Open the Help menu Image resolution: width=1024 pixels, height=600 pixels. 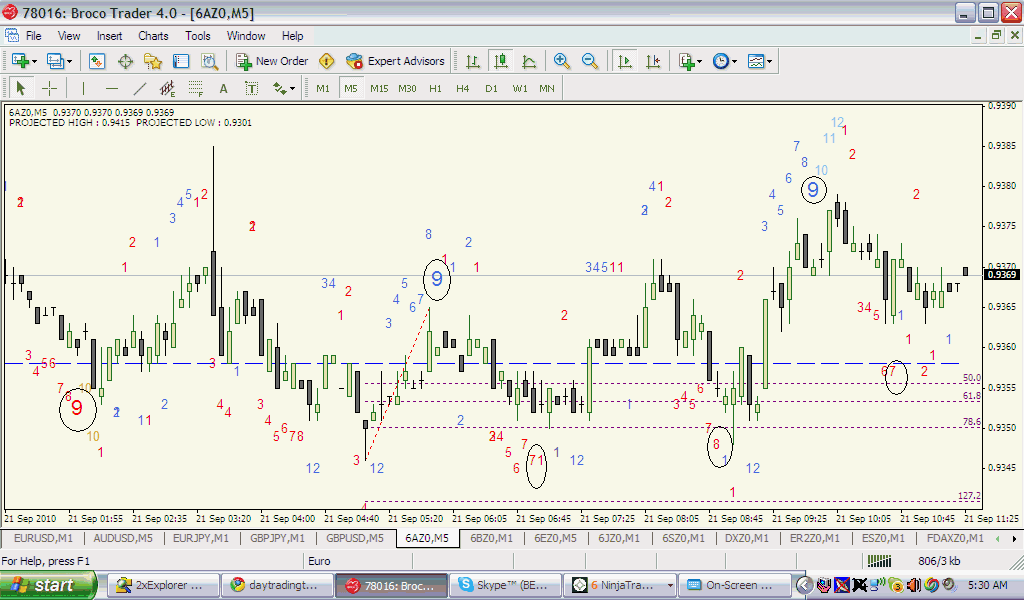tap(293, 36)
